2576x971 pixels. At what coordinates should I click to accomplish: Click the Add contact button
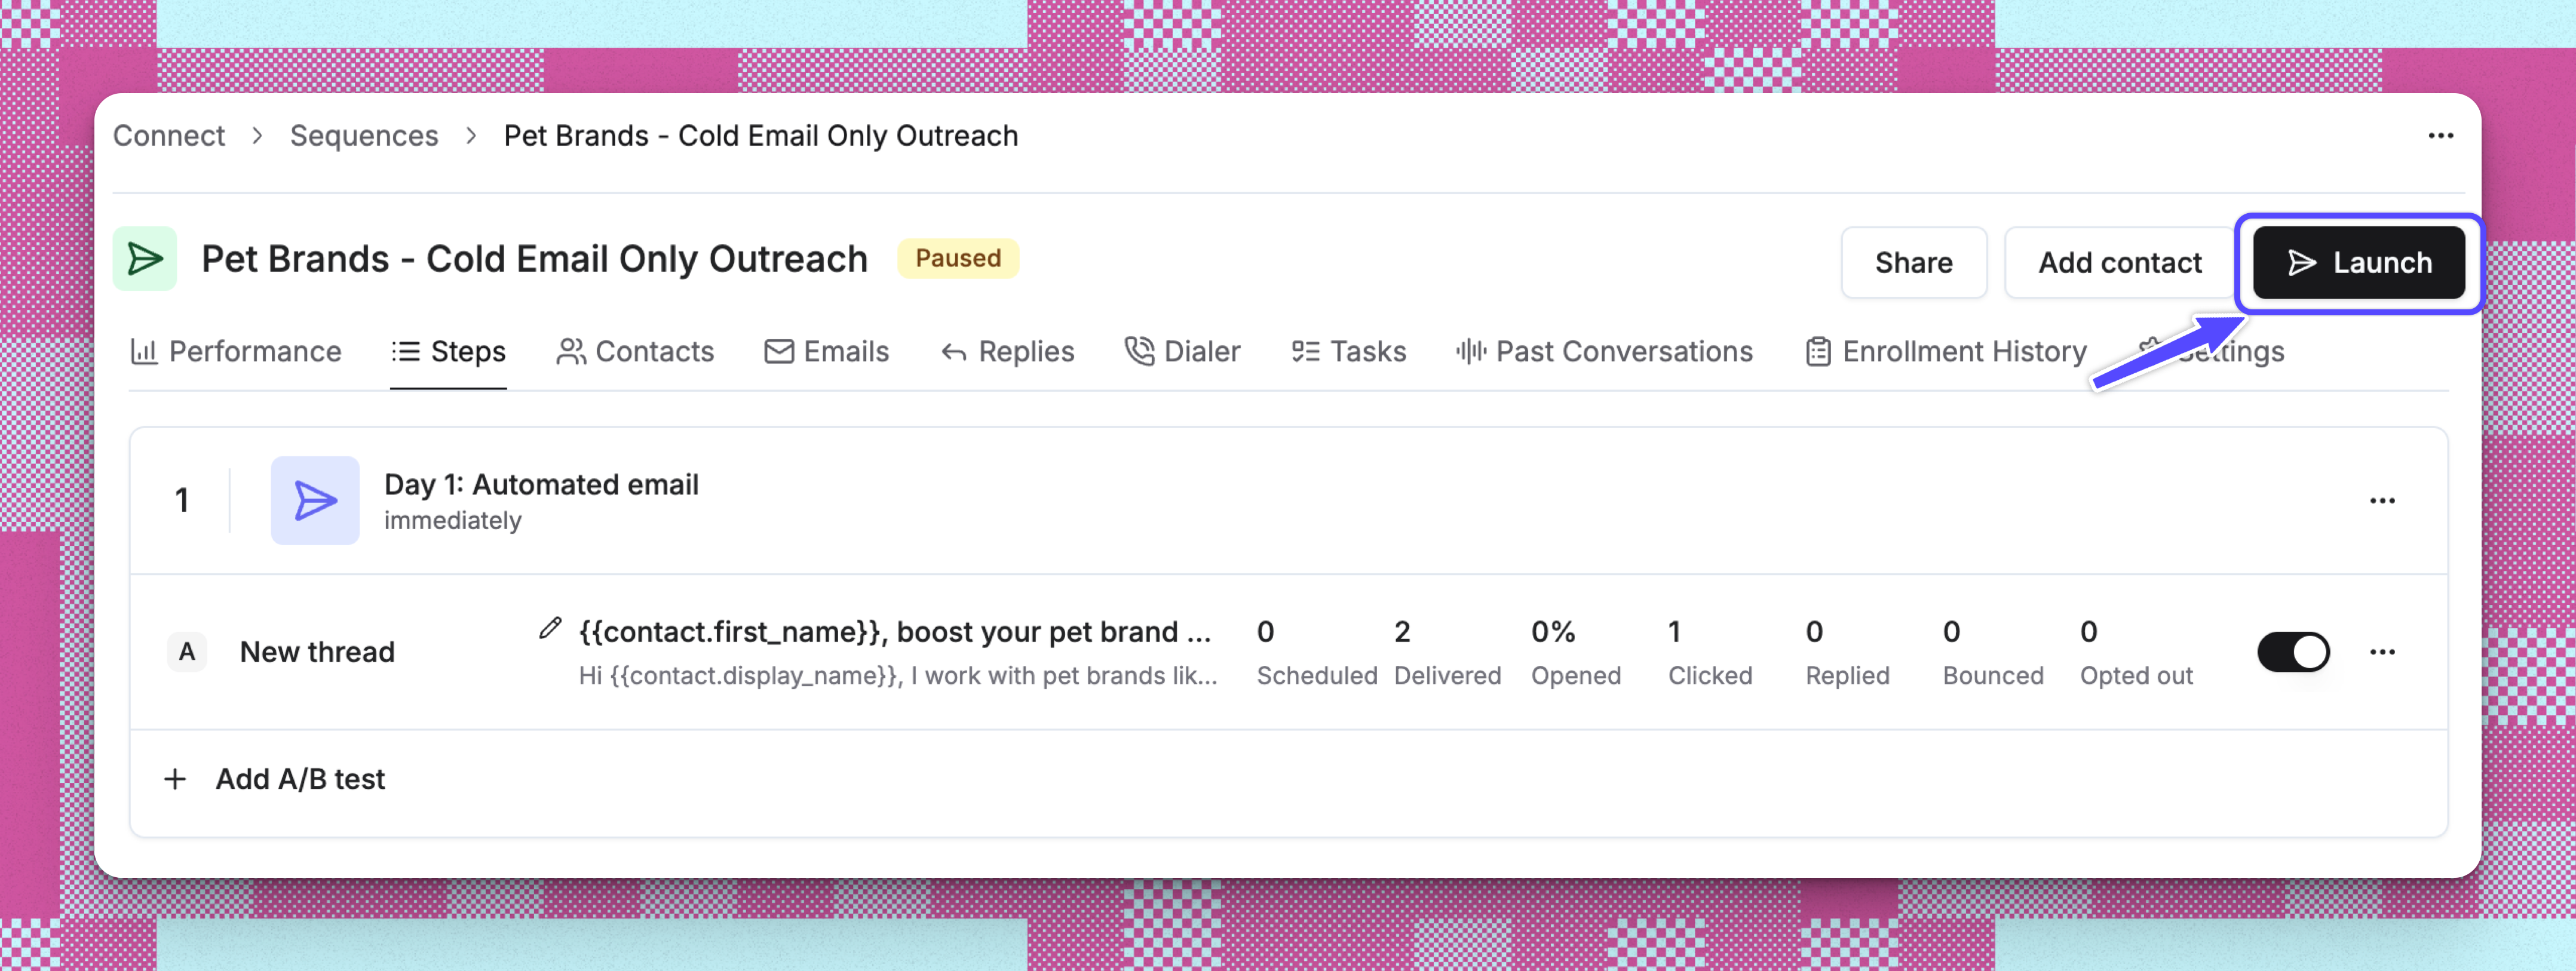click(2119, 263)
